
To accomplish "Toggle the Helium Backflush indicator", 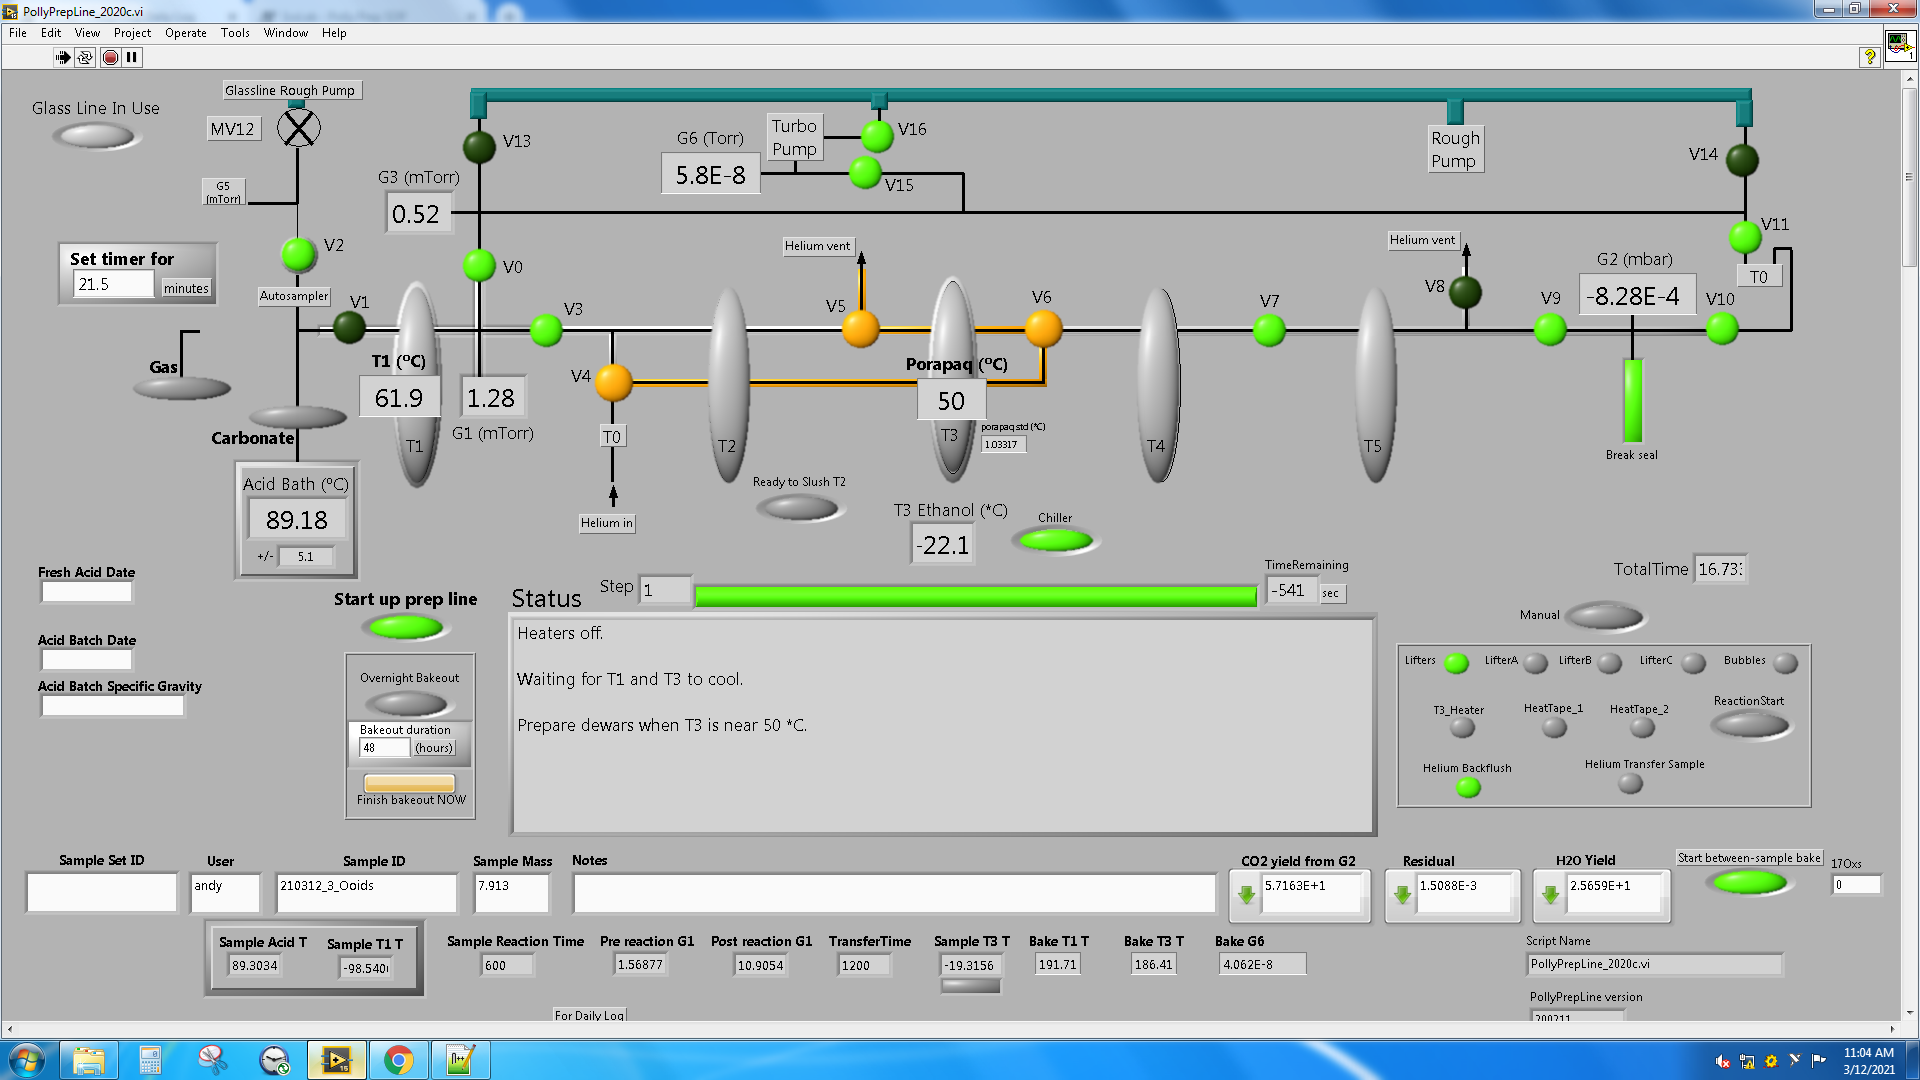I will point(1468,788).
